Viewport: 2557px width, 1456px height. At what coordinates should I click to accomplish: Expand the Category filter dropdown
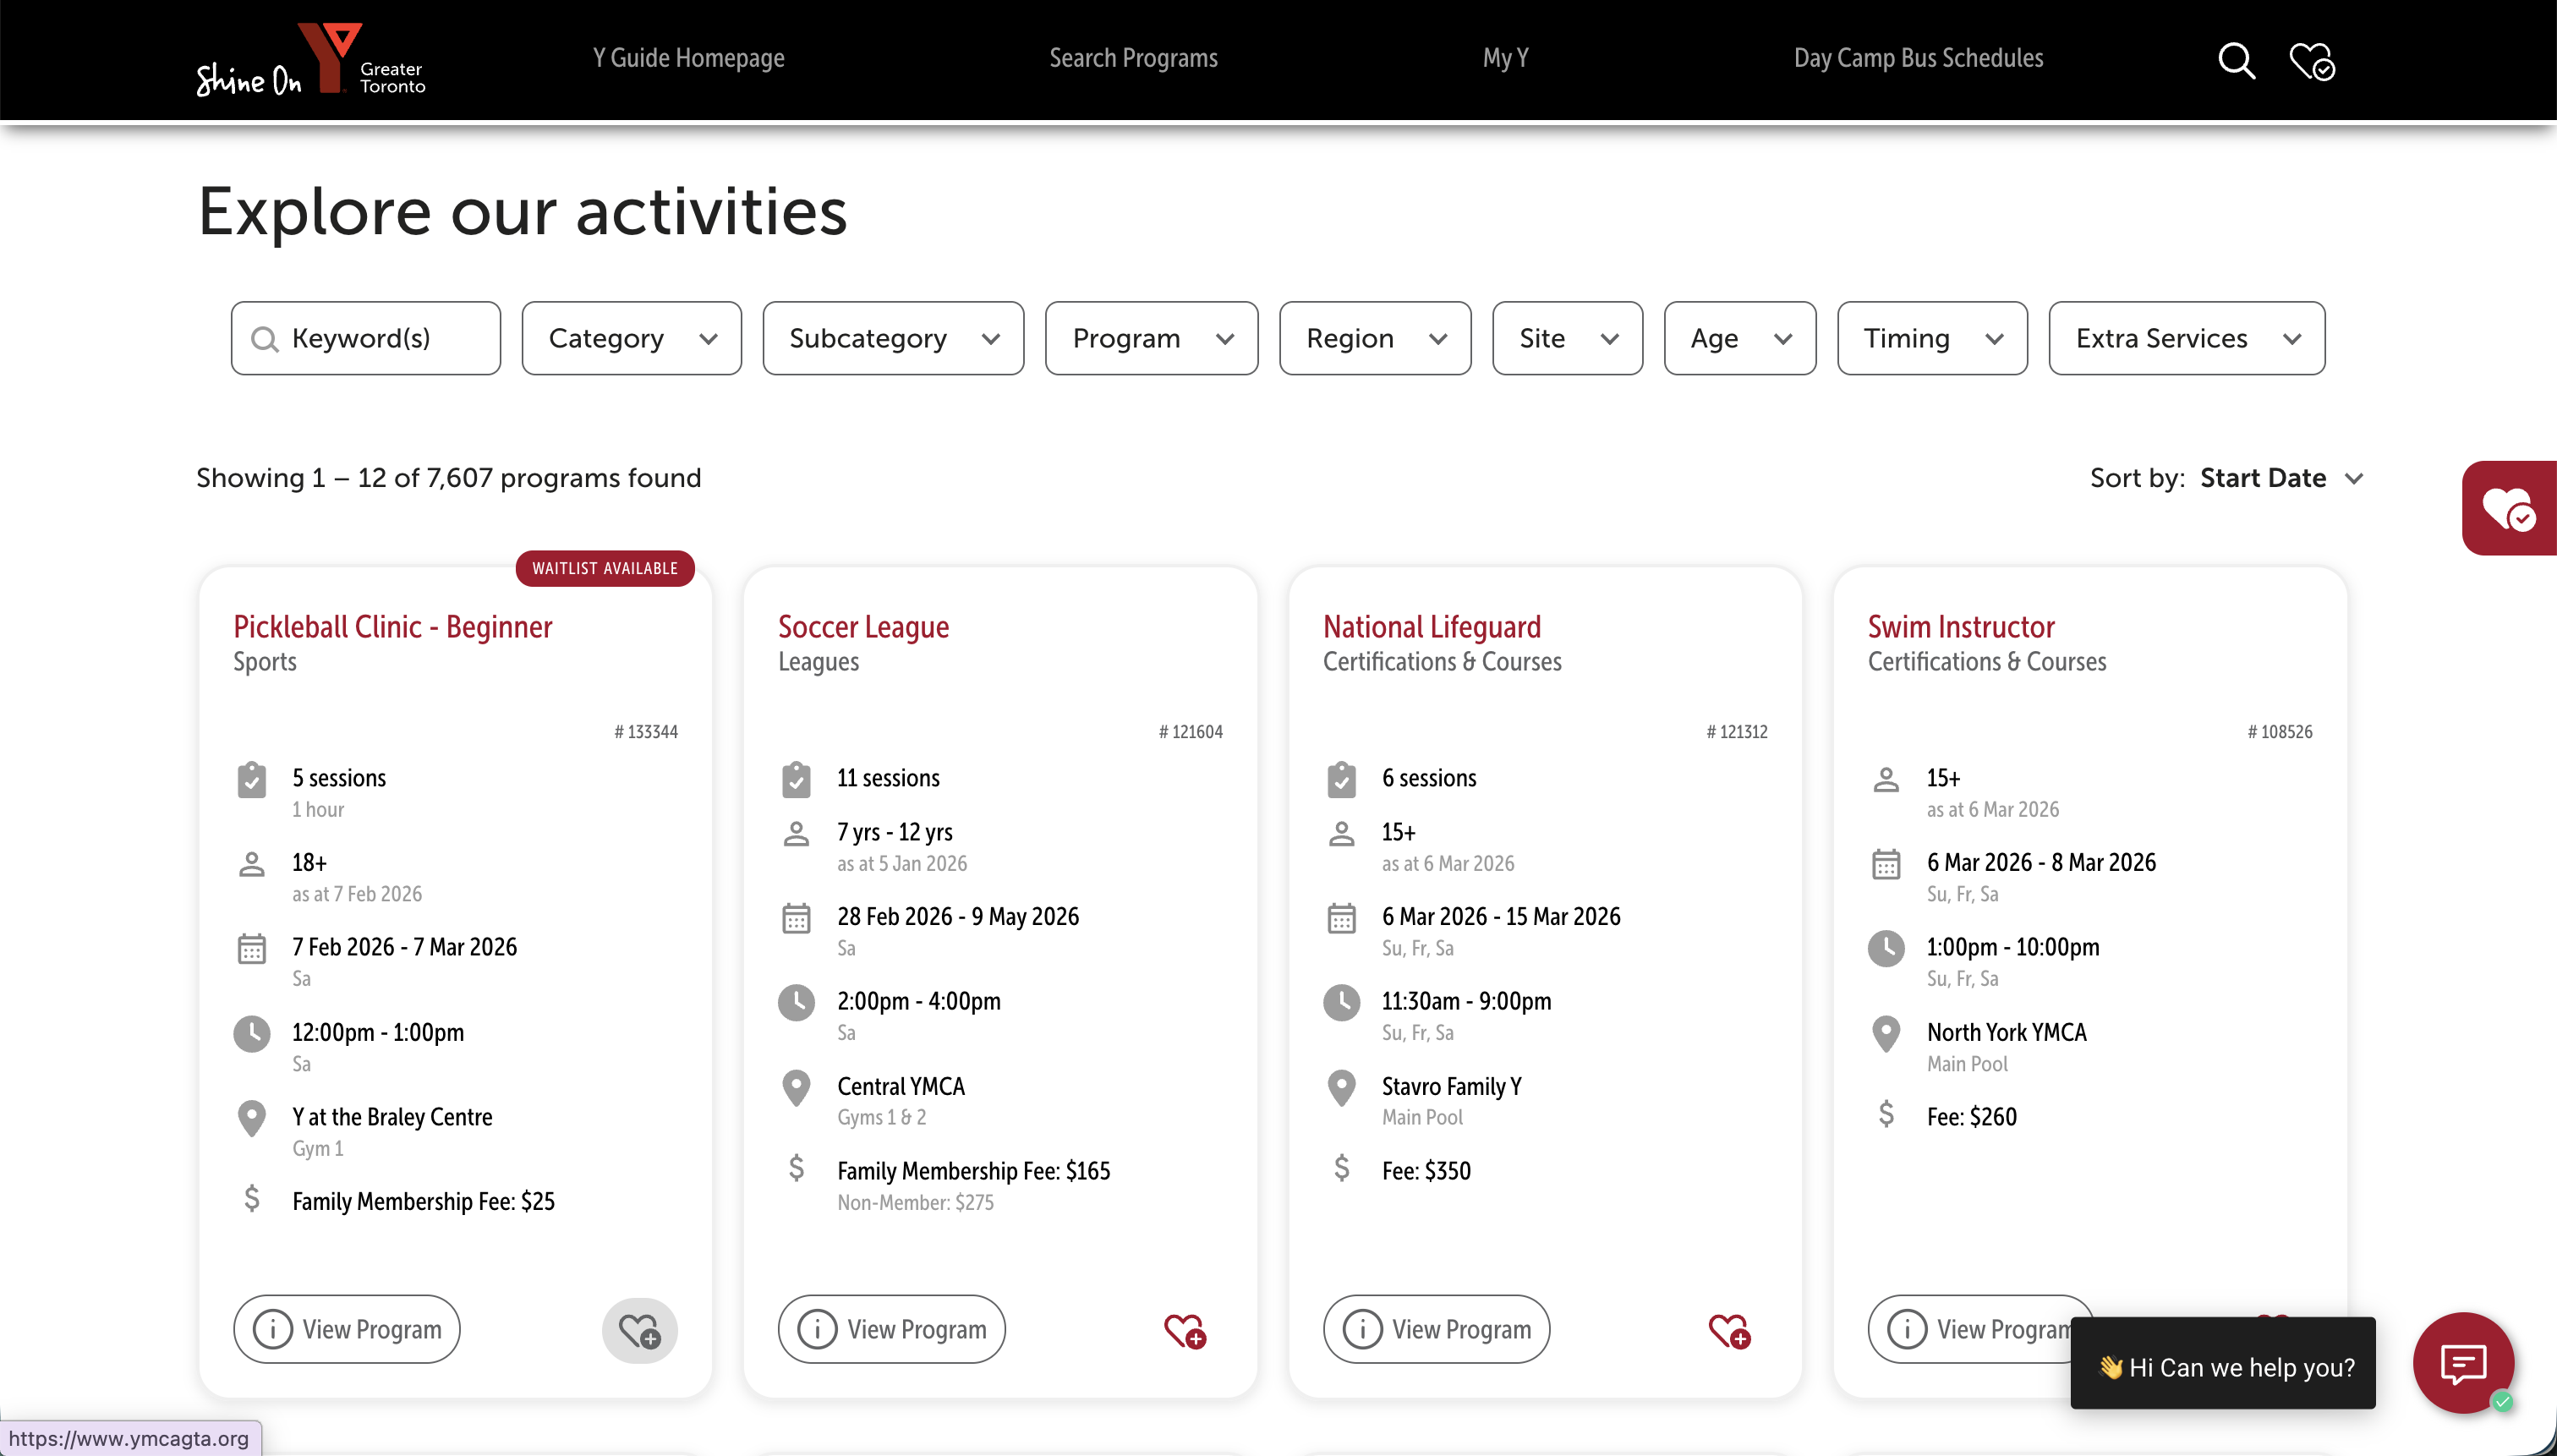[631, 338]
